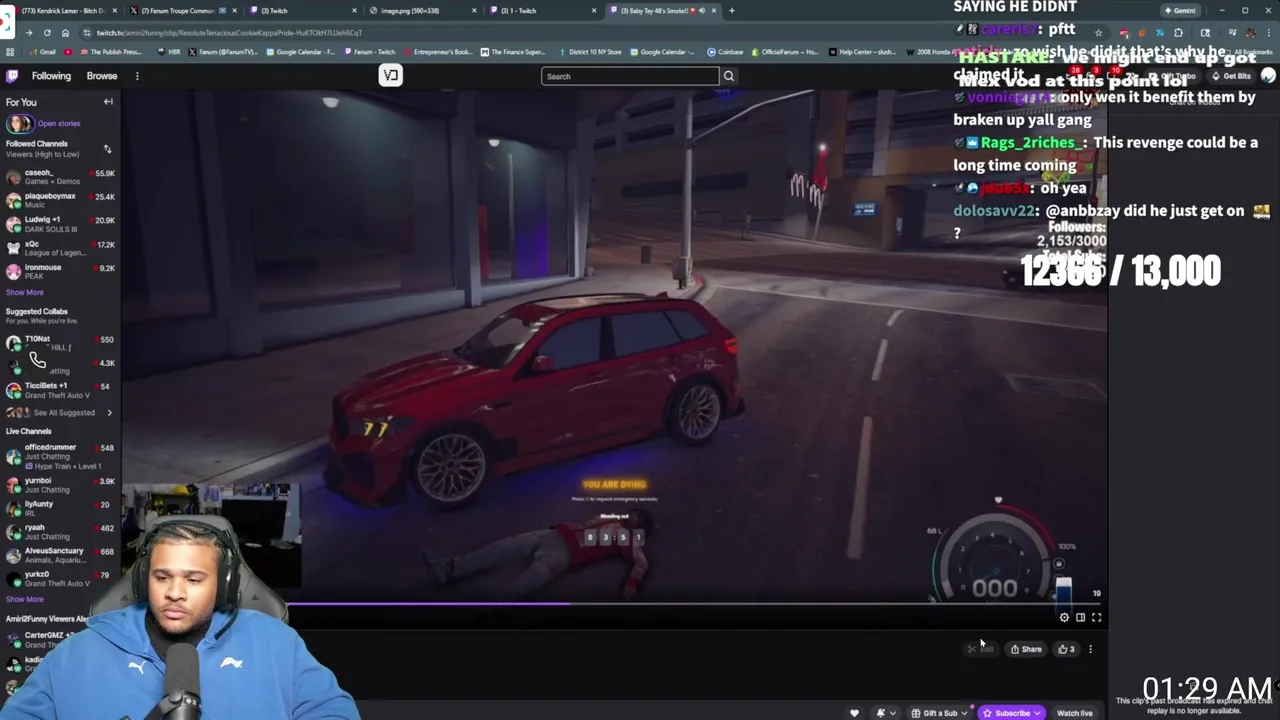Click the Edit clip button
The image size is (1280, 720).
pos(981,649)
